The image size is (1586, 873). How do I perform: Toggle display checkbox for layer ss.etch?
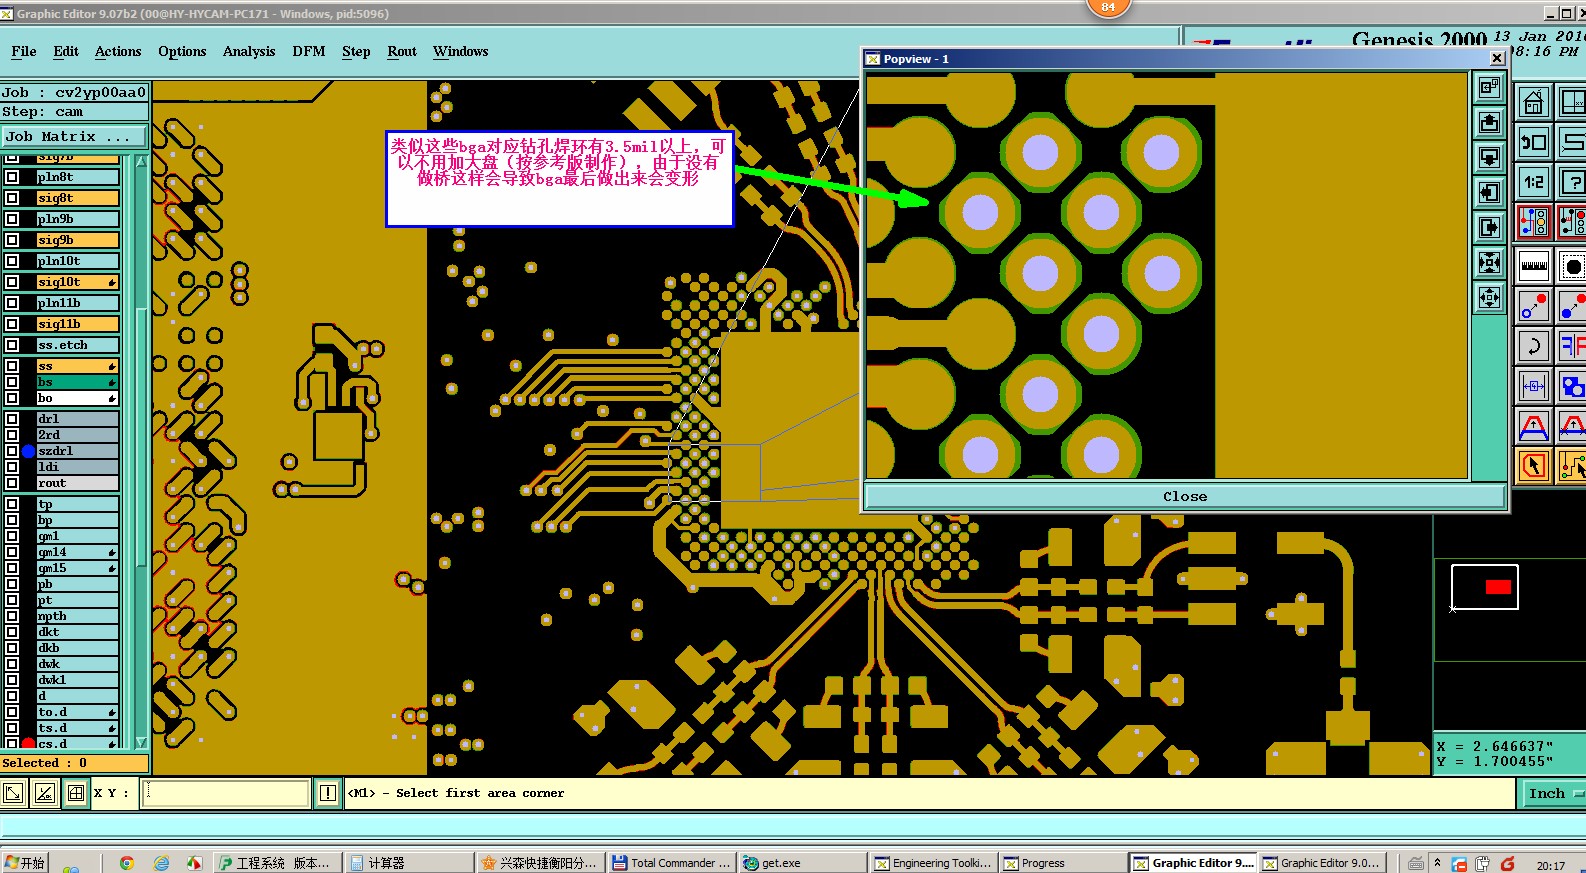click(12, 345)
